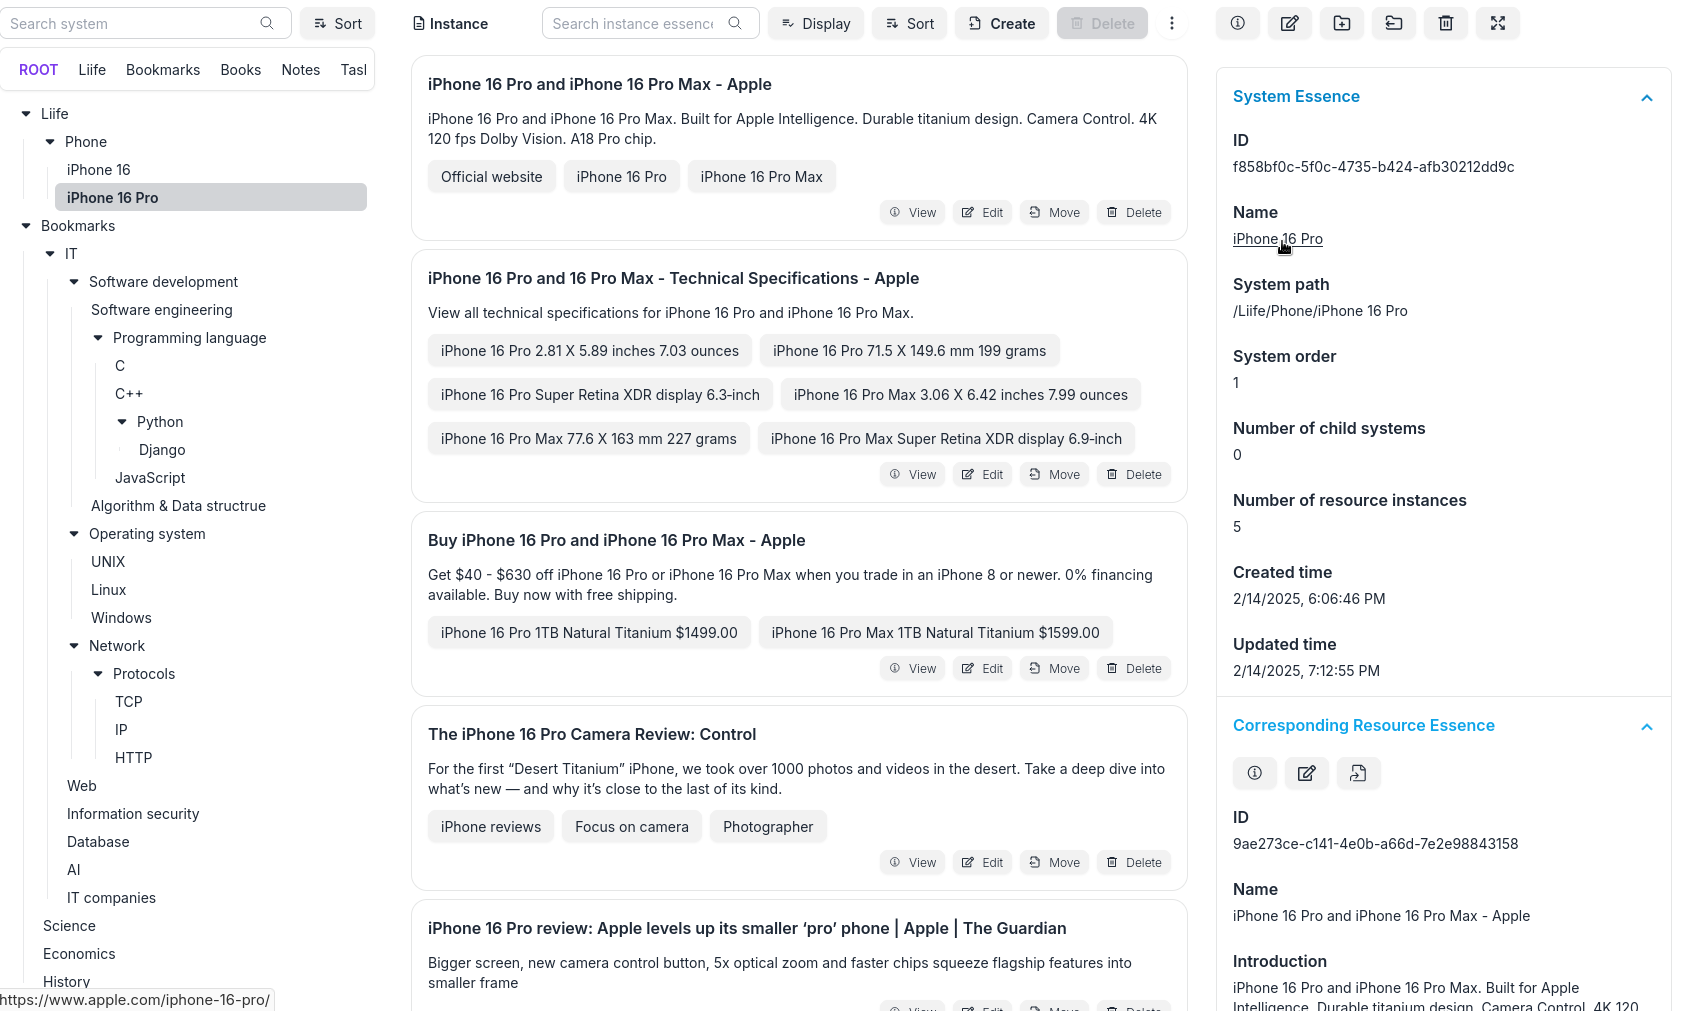Select Linux in the tree
1683x1011 pixels.
pyautogui.click(x=108, y=590)
